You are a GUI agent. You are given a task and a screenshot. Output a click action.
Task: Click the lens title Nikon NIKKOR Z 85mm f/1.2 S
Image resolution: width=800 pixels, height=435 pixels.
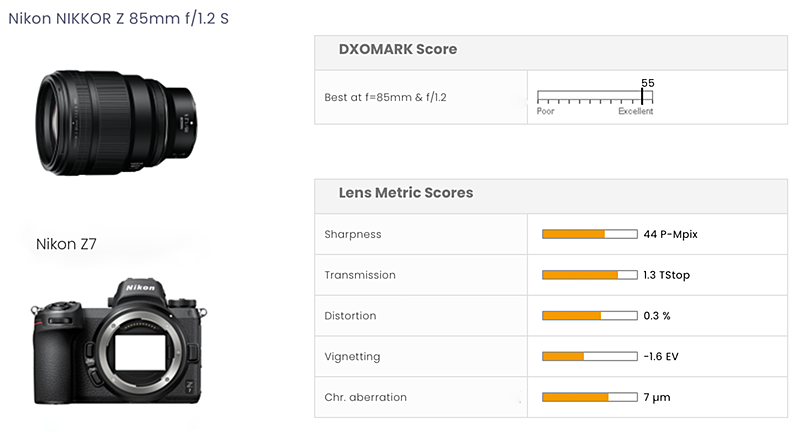tap(118, 19)
